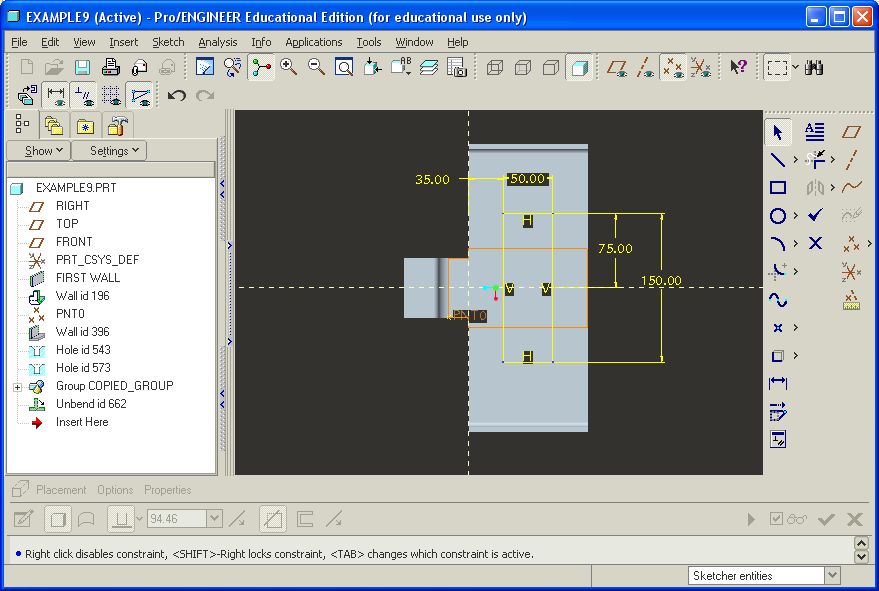This screenshot has width=879, height=591.
Task: Select the Line sketch tool
Action: tap(778, 159)
